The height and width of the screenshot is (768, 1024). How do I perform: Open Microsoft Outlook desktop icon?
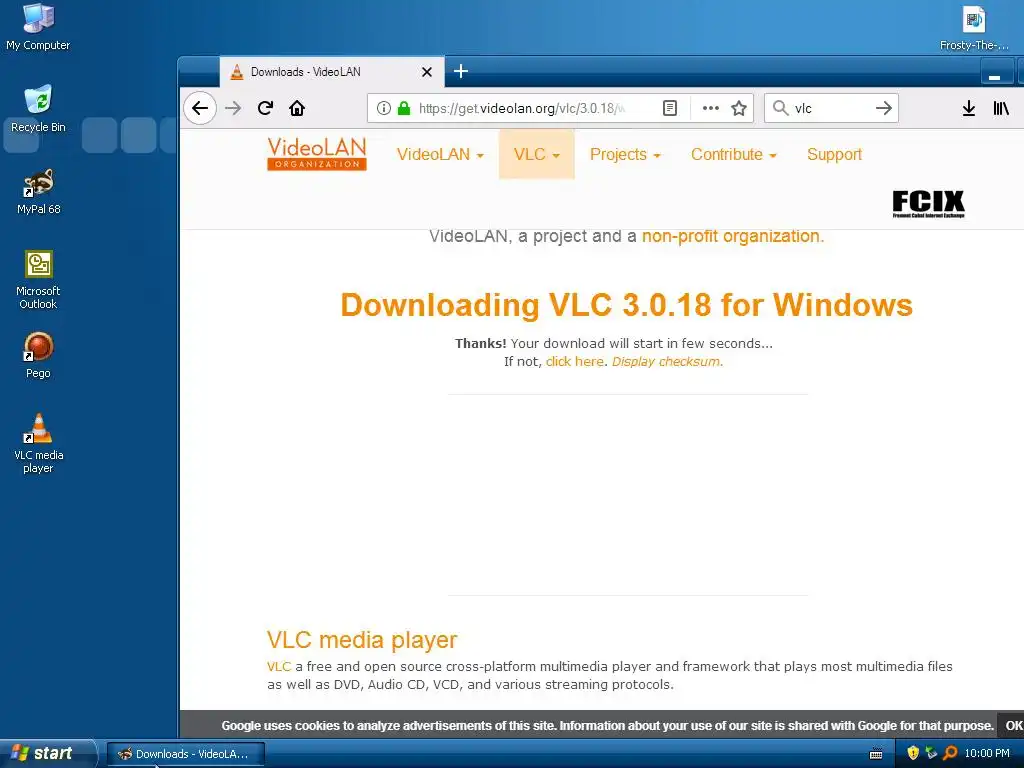click(x=38, y=280)
